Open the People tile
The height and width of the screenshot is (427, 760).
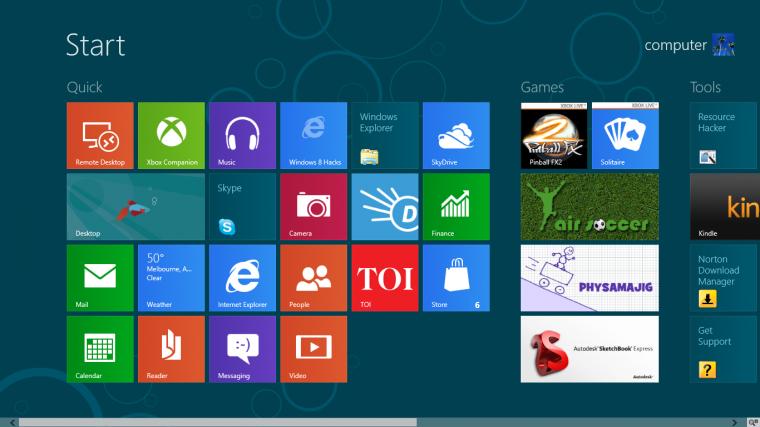coord(314,278)
